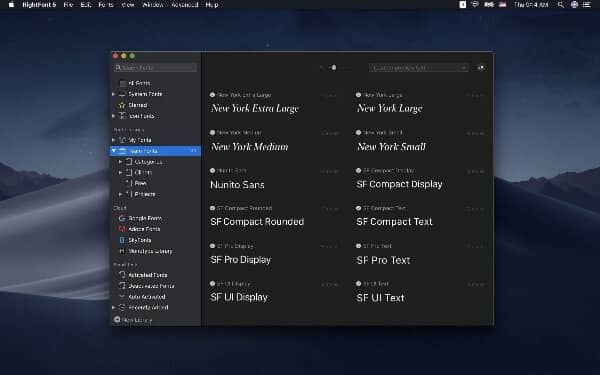The width and height of the screenshot is (600, 375).
Task: Select All Fonts in the sidebar
Action: point(135,83)
